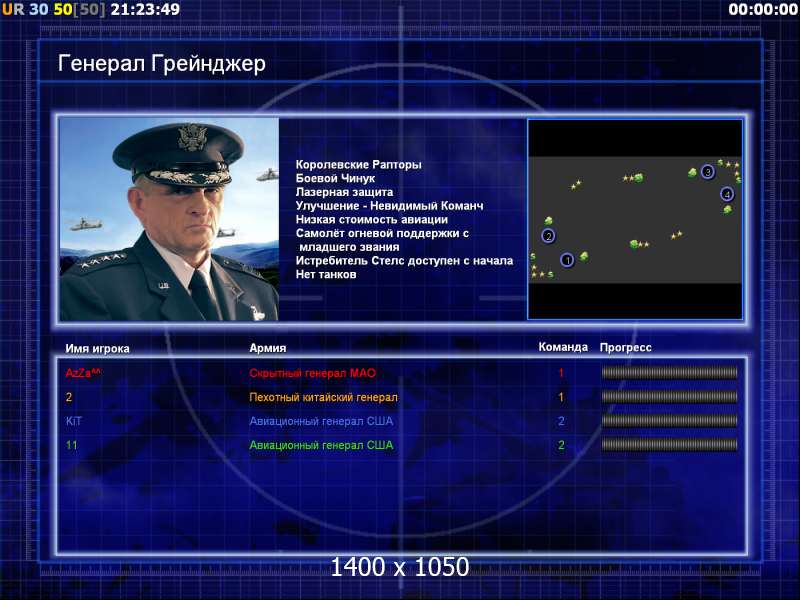Screen dimensions: 800x600
Task: Click the clock reading 21:23:49
Action: point(145,9)
